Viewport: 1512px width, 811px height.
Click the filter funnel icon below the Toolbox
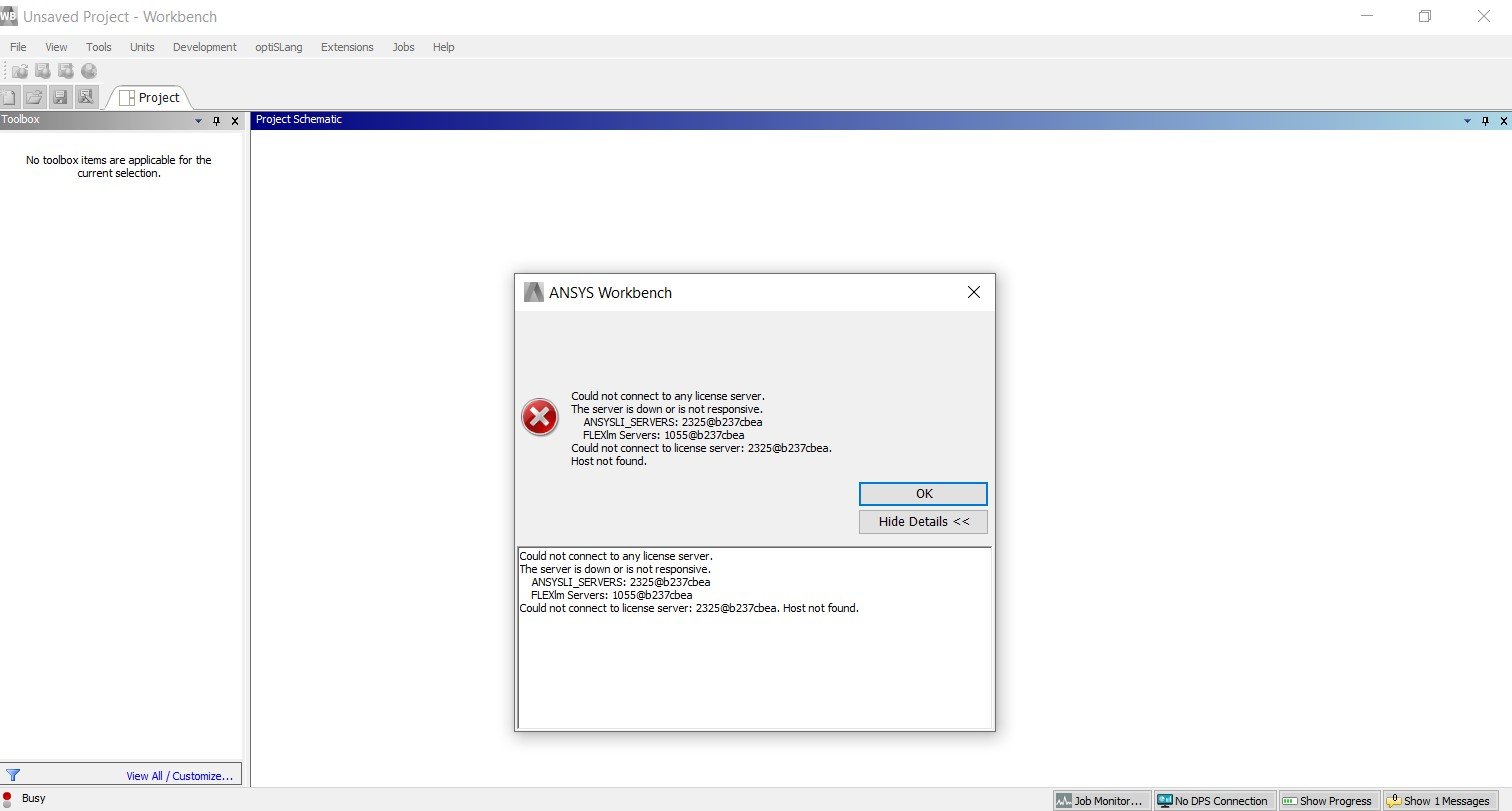13,774
